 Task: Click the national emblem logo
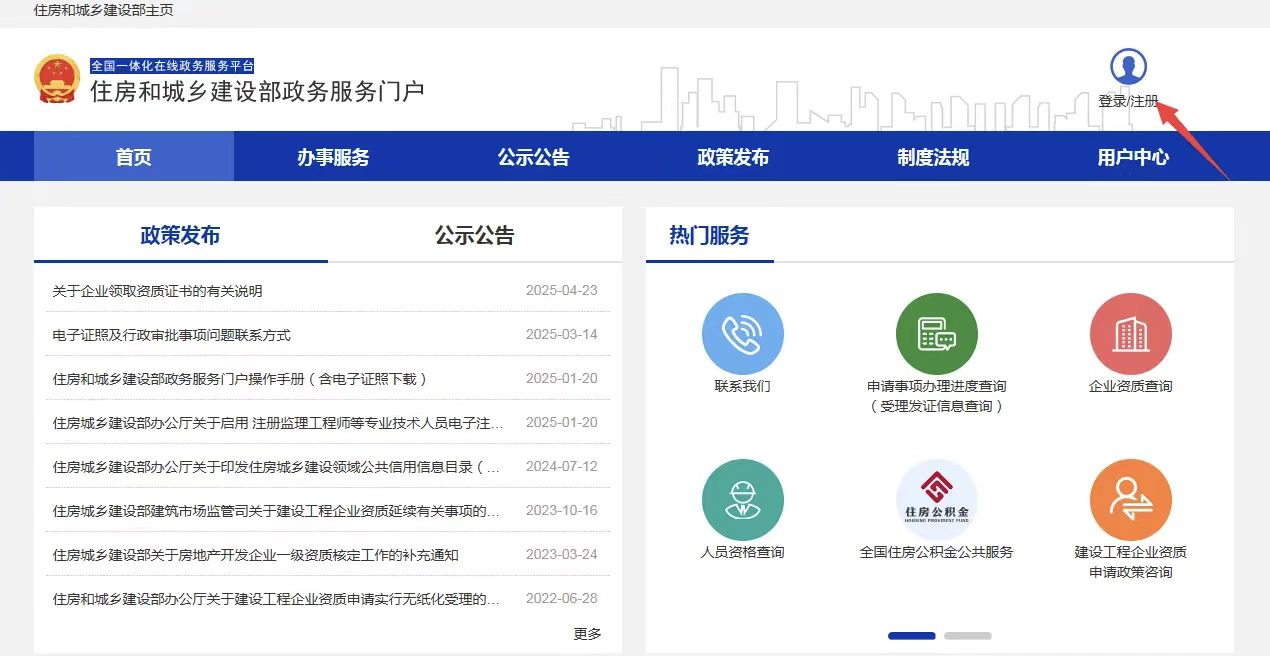pos(57,78)
